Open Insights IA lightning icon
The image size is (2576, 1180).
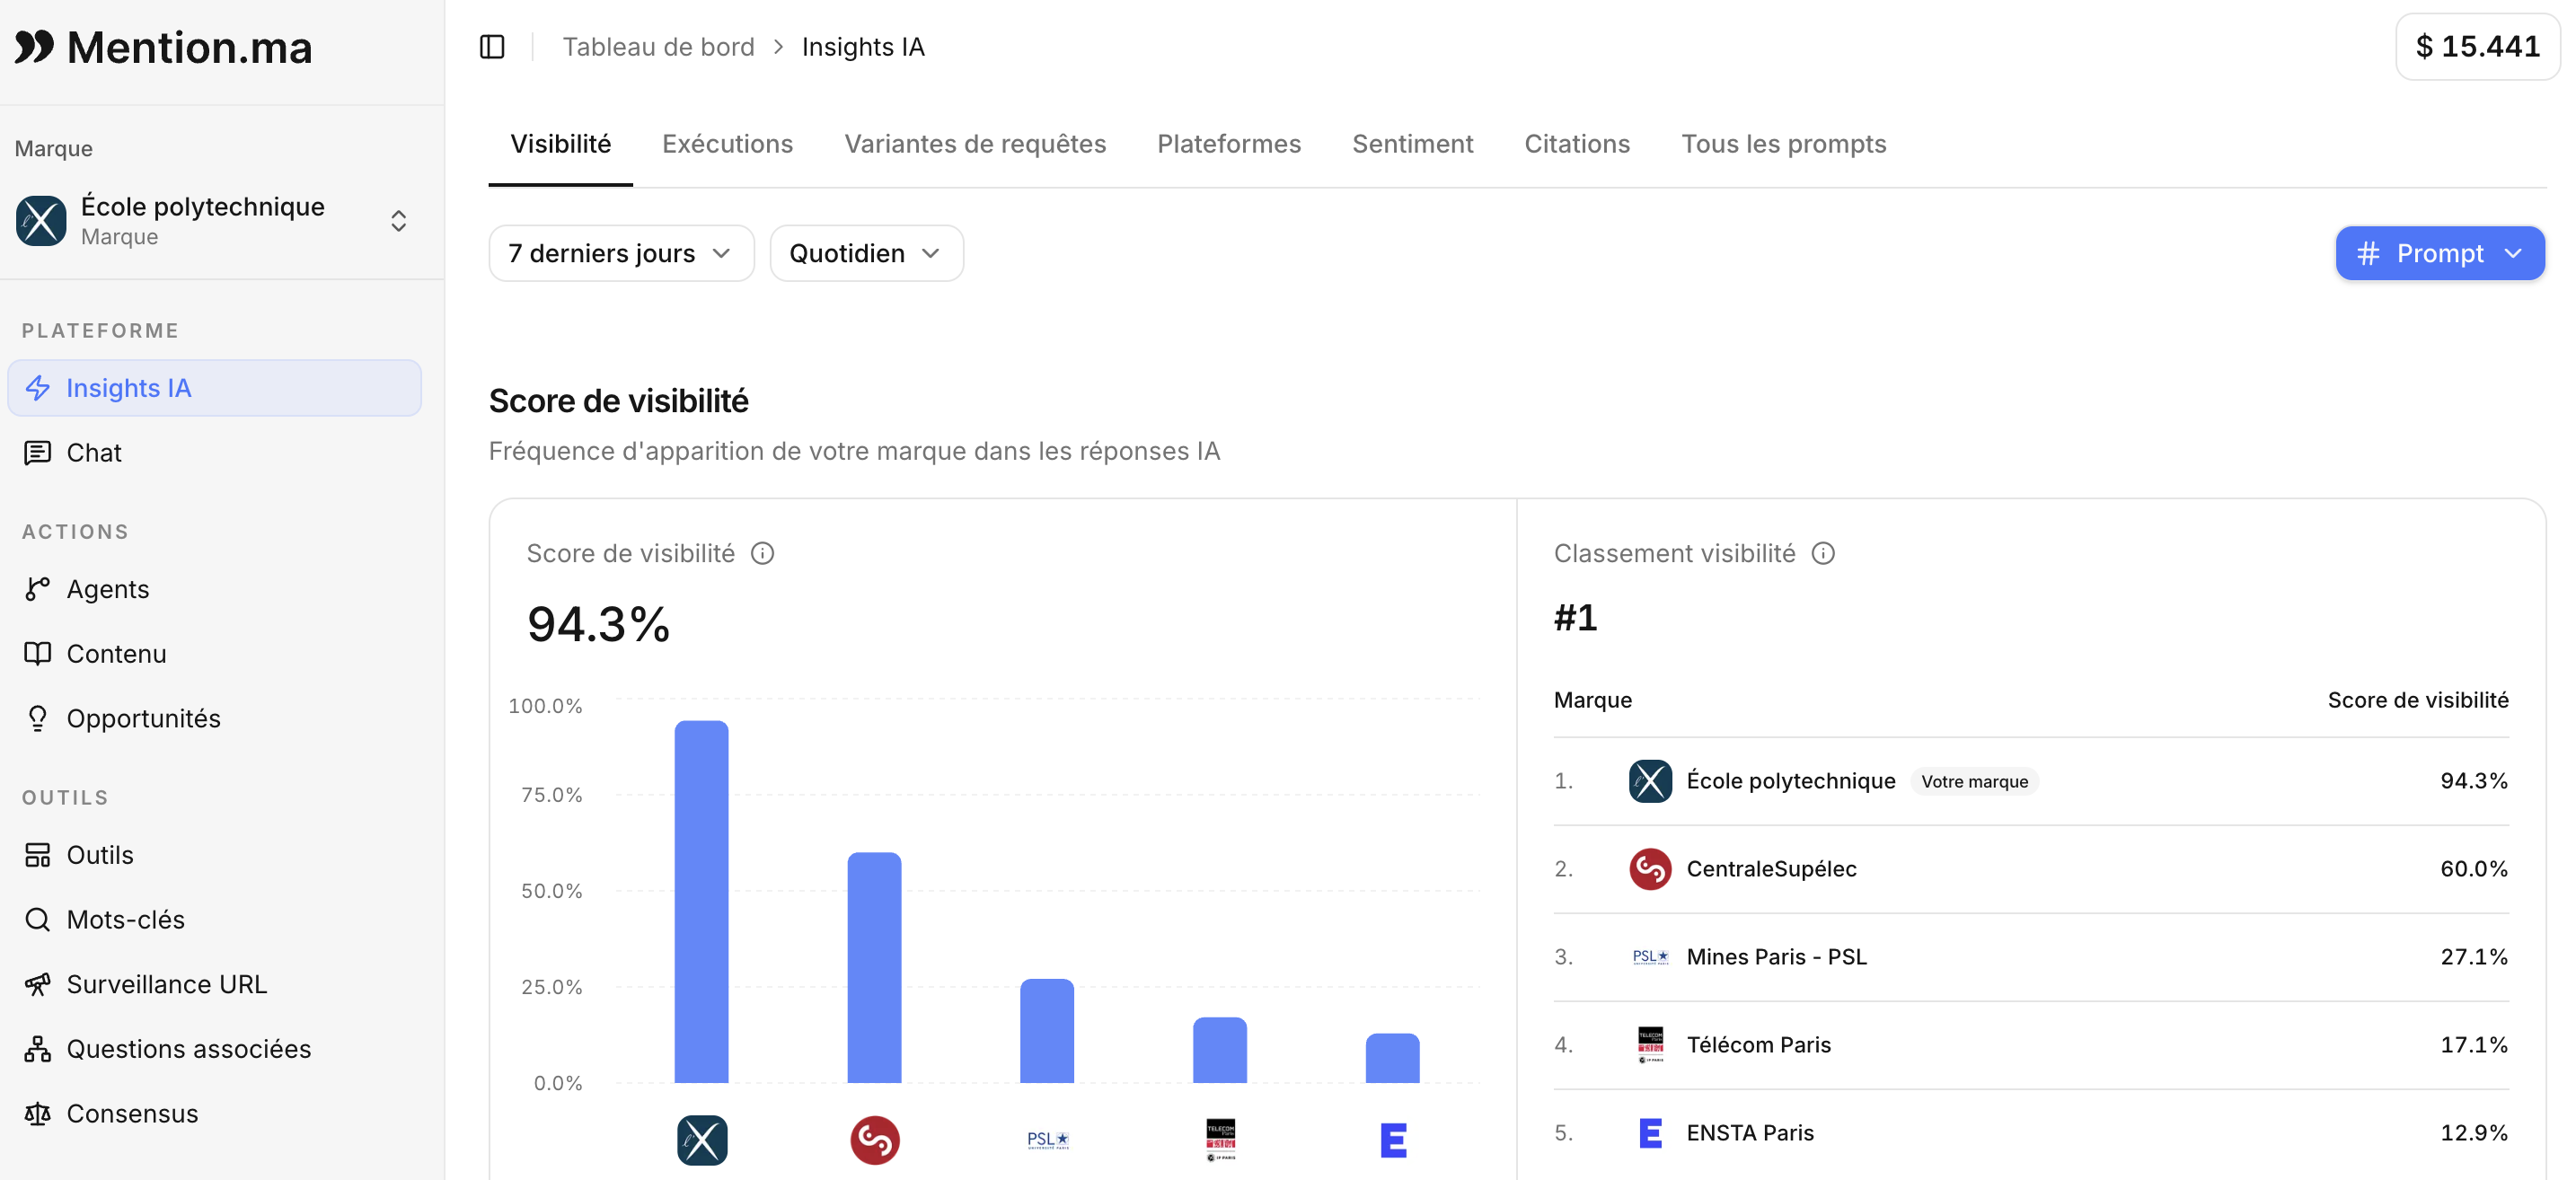[38, 388]
